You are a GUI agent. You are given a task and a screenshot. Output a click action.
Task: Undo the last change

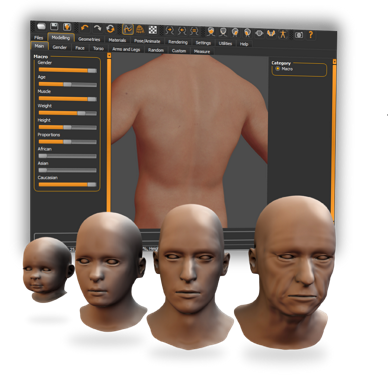(x=85, y=28)
